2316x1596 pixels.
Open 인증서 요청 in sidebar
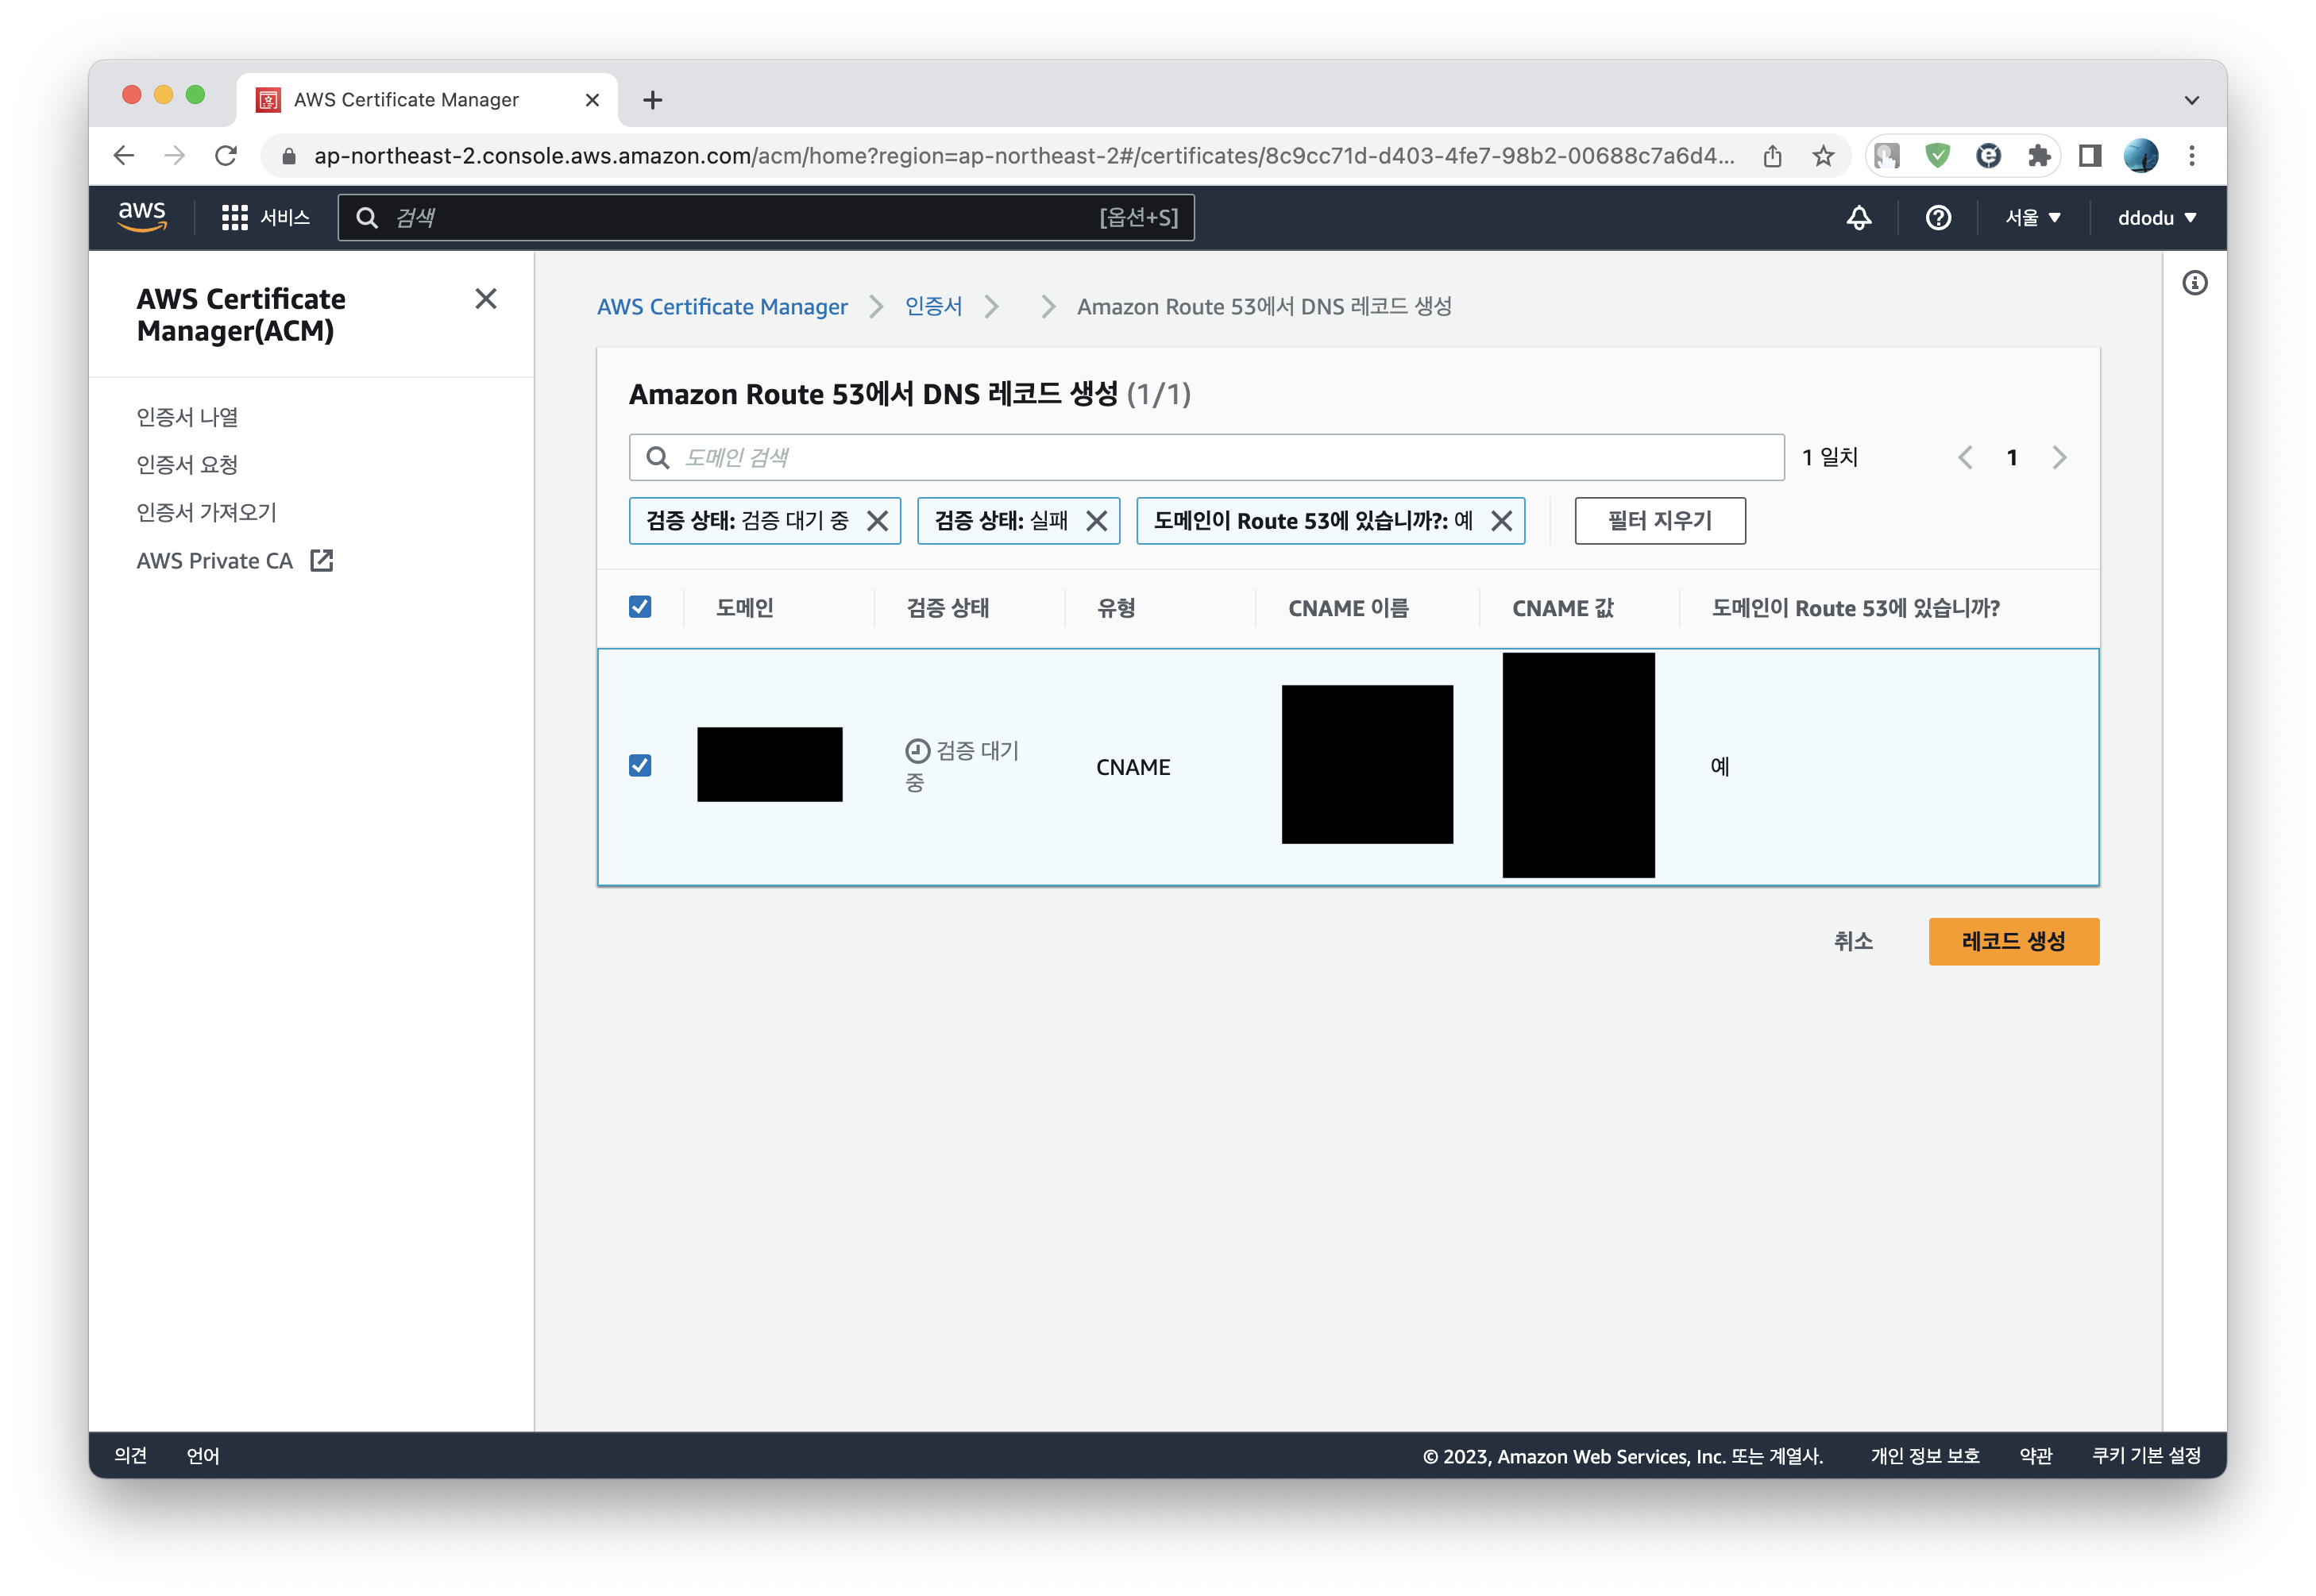[188, 465]
